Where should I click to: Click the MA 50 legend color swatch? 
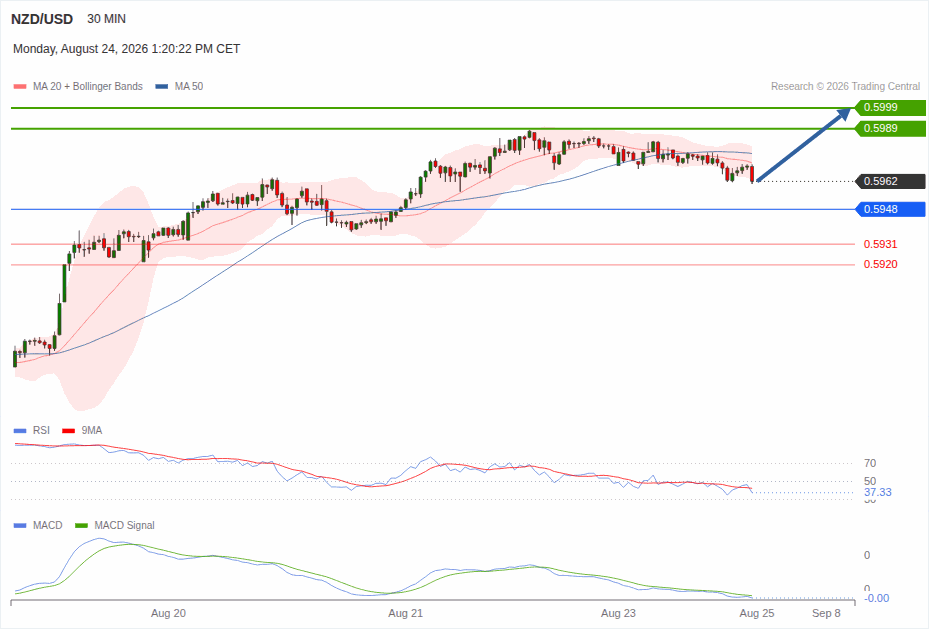[162, 86]
